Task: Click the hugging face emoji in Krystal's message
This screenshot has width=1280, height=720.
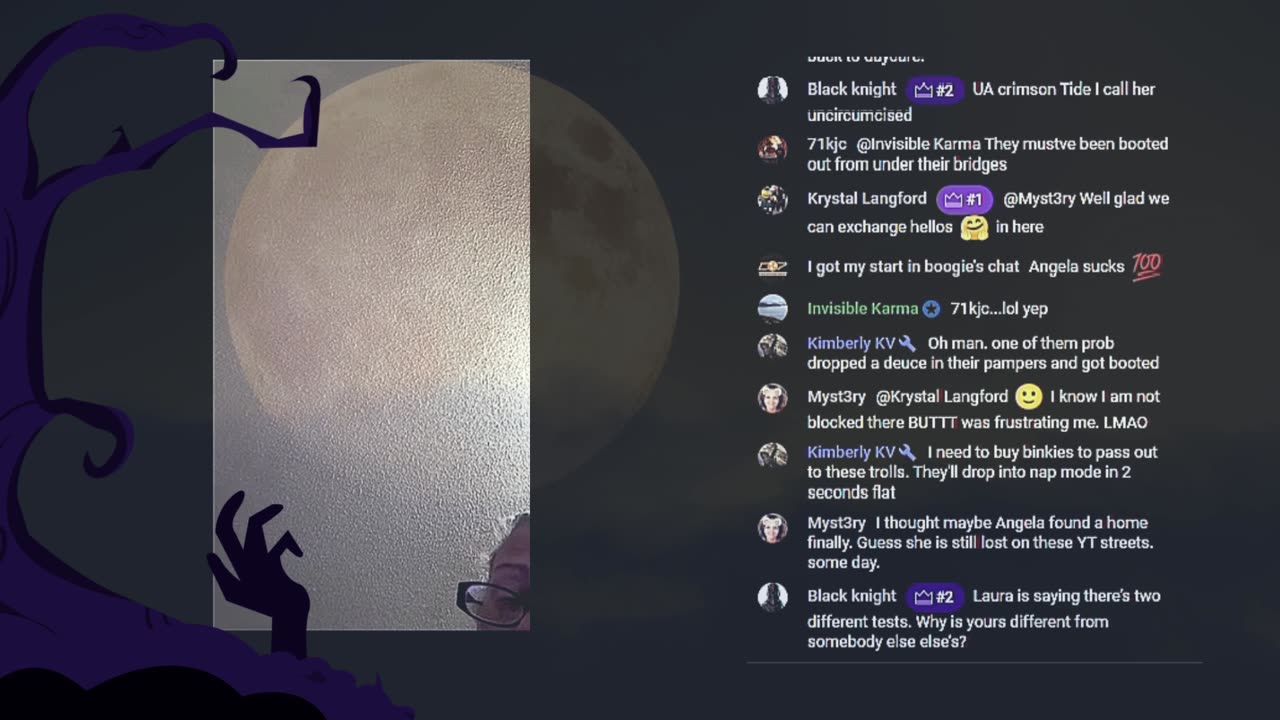Action: pyautogui.click(x=974, y=228)
